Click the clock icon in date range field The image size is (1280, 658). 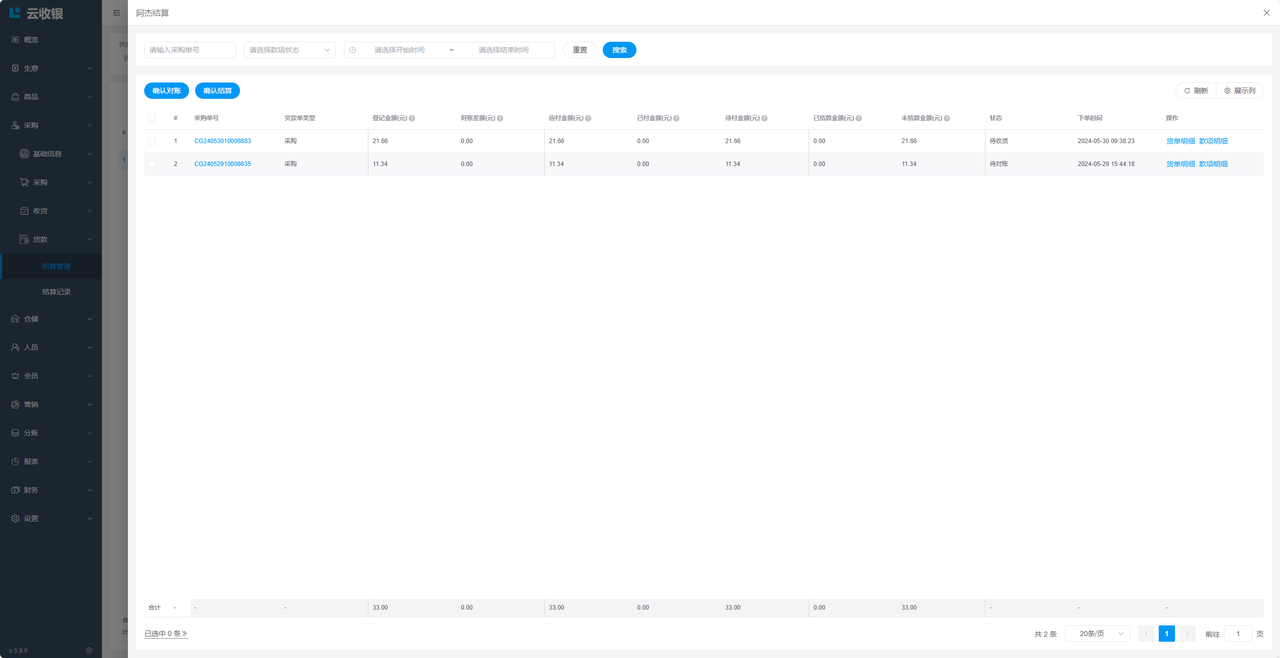[353, 50]
